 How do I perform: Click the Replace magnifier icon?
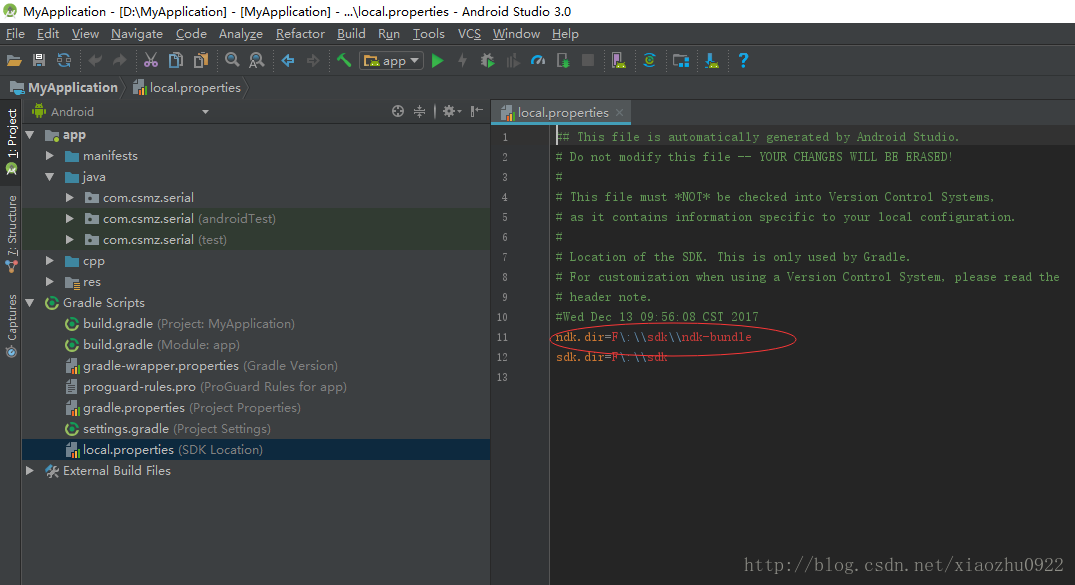tap(257, 61)
